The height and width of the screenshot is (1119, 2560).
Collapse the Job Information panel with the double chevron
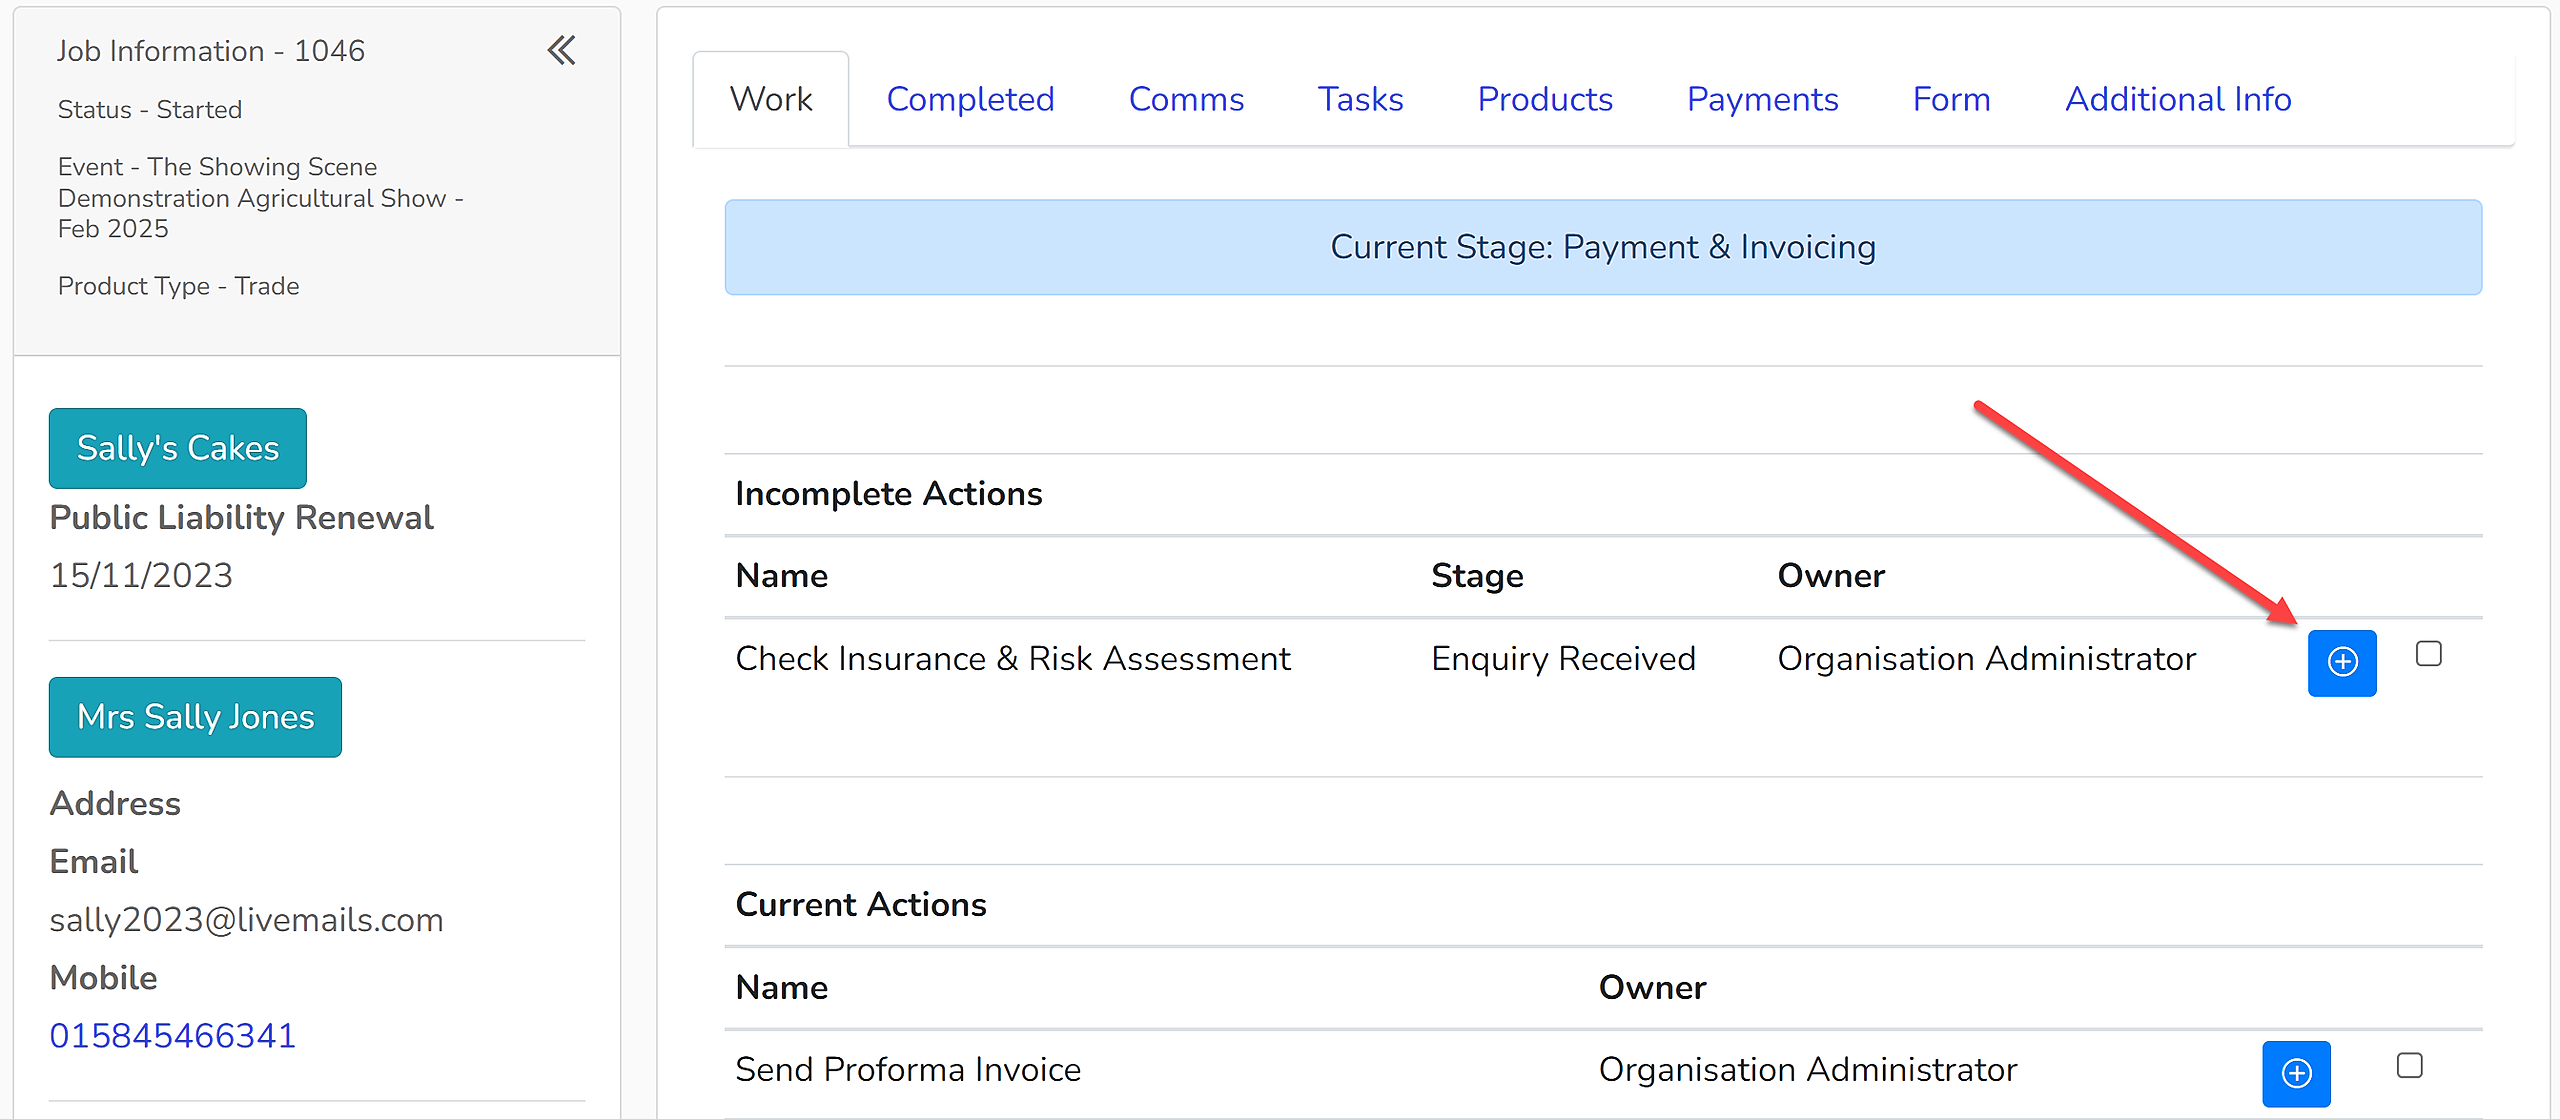click(561, 50)
